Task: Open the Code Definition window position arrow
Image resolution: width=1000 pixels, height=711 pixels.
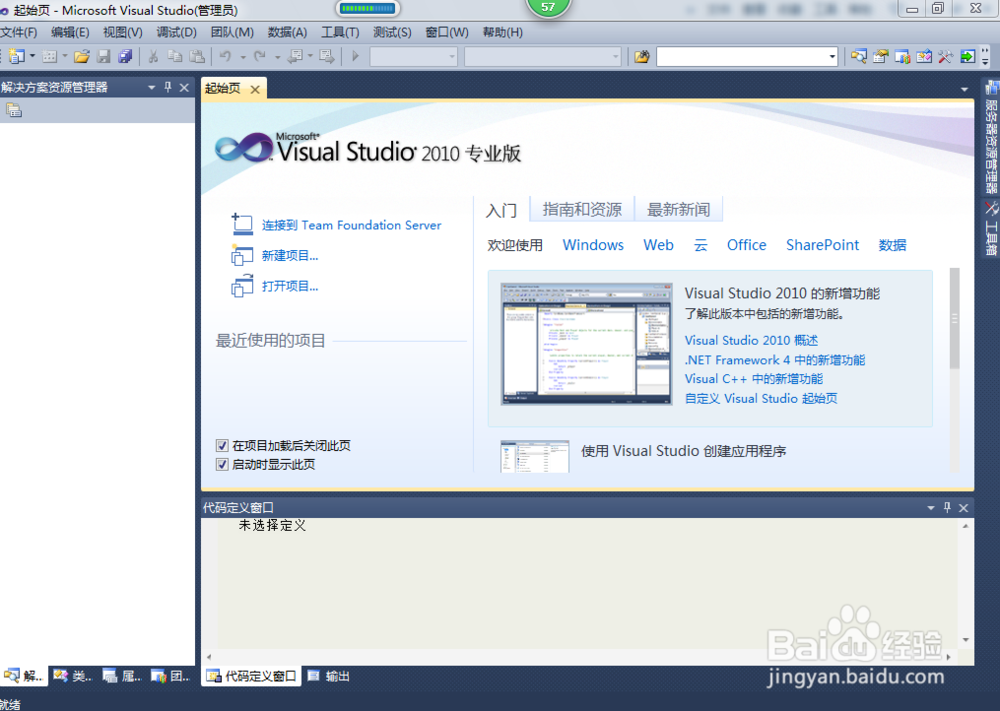Action: [x=930, y=508]
